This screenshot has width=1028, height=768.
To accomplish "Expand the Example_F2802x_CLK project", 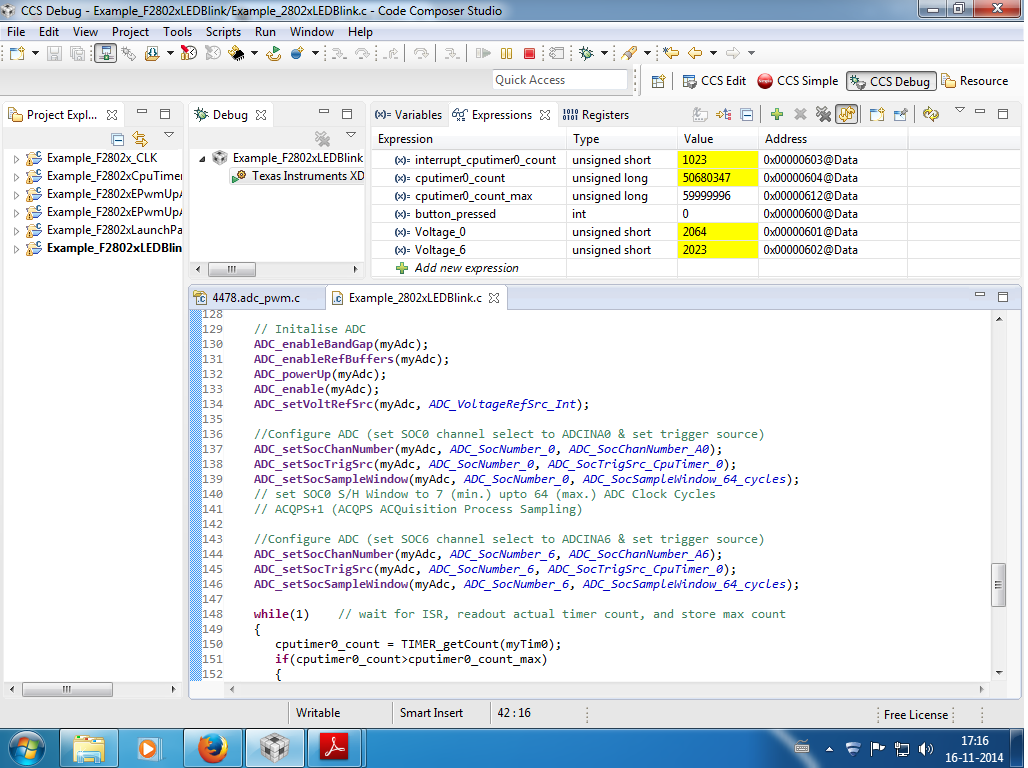I will (x=16, y=158).
